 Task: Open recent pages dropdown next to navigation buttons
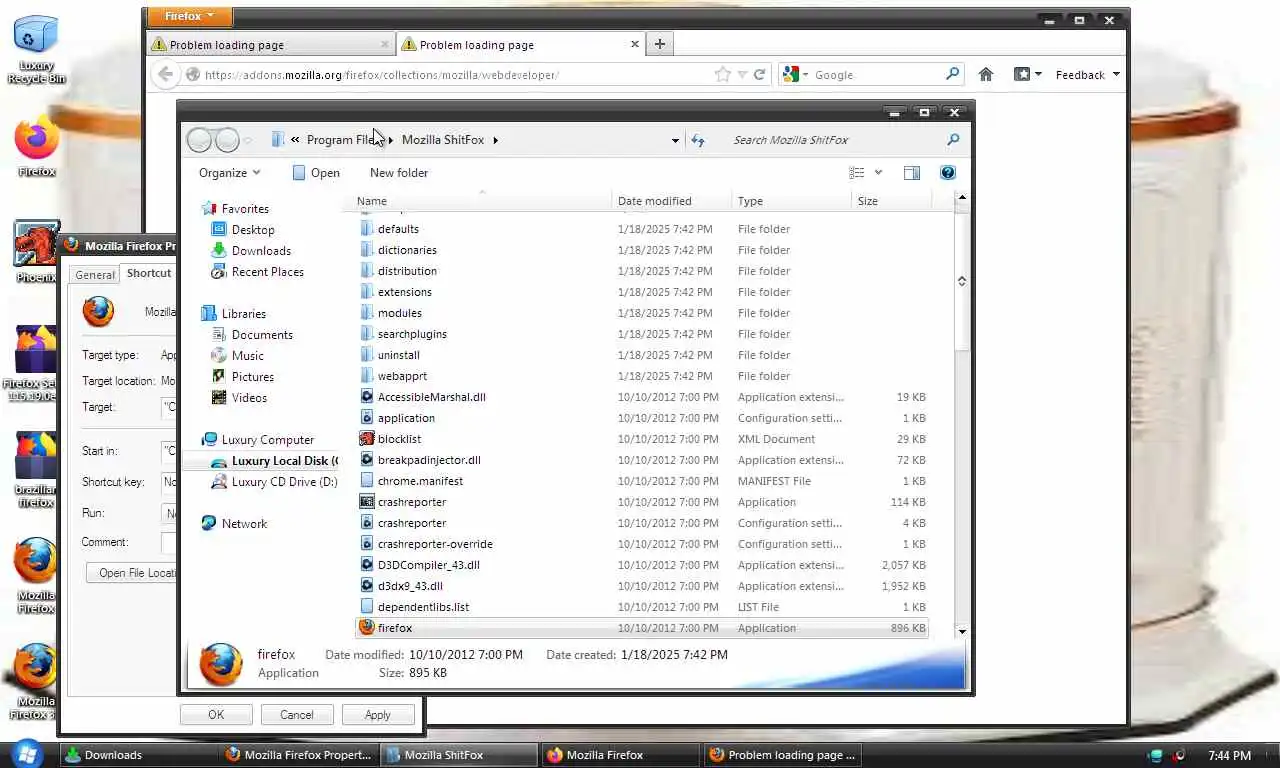coord(248,140)
